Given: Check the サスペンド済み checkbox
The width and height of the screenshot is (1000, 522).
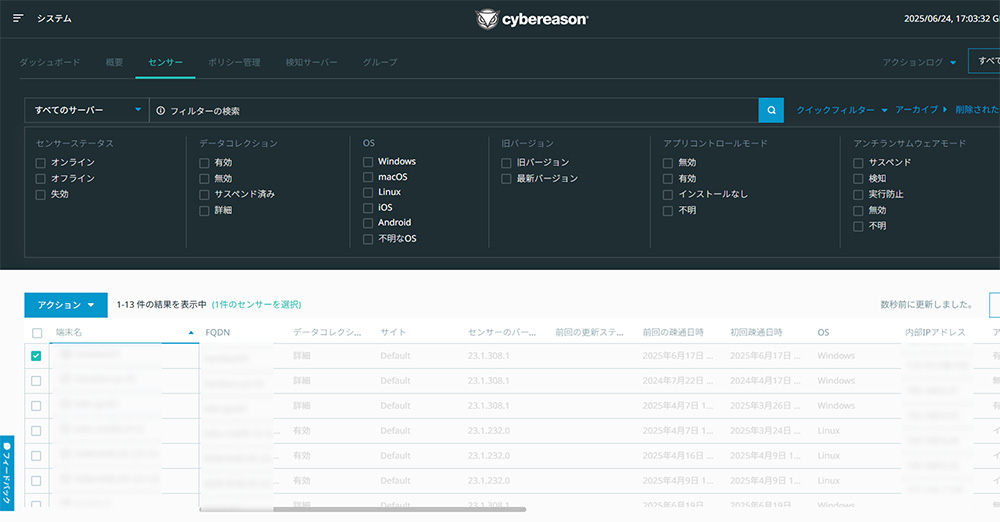Looking at the screenshot, I should point(204,195).
